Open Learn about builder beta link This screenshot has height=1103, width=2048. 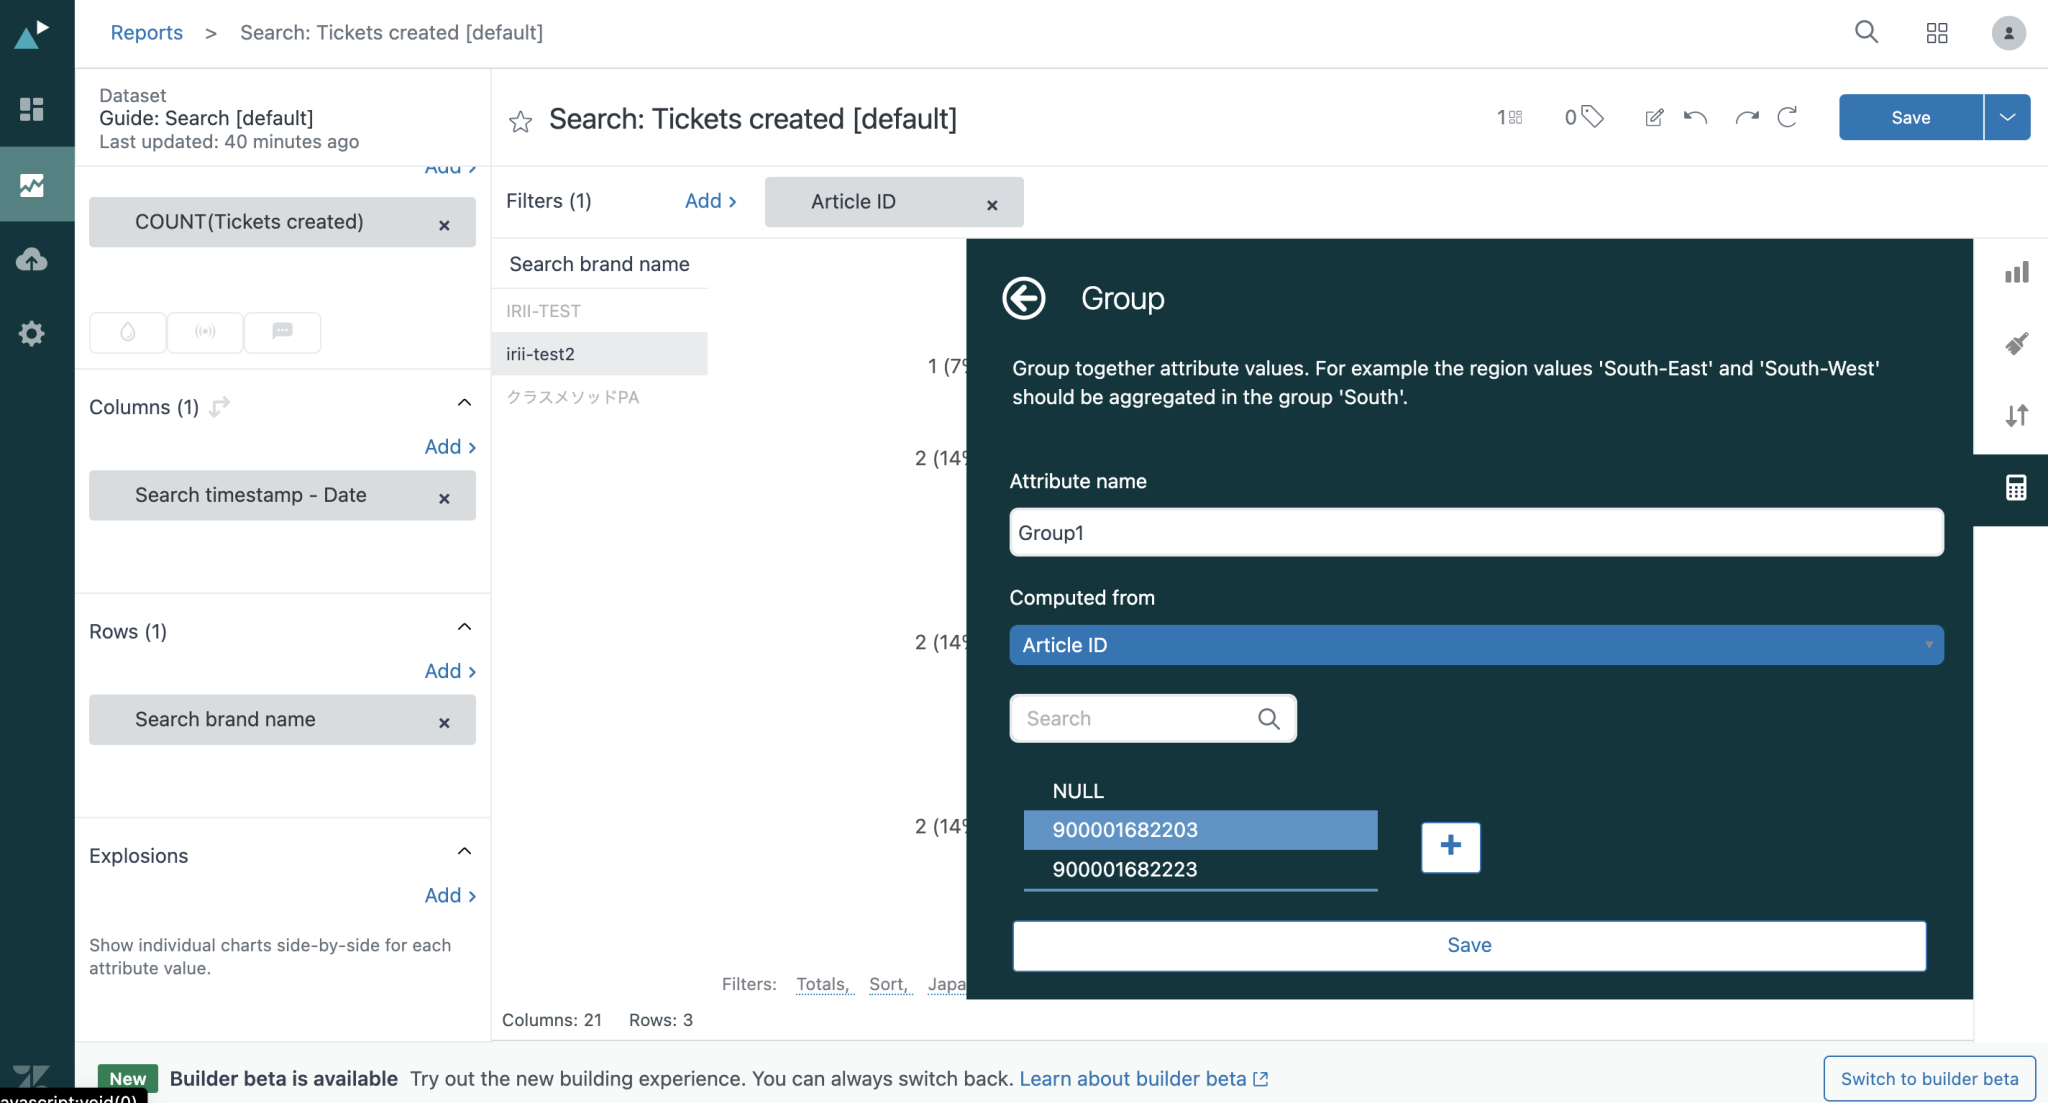(1144, 1078)
